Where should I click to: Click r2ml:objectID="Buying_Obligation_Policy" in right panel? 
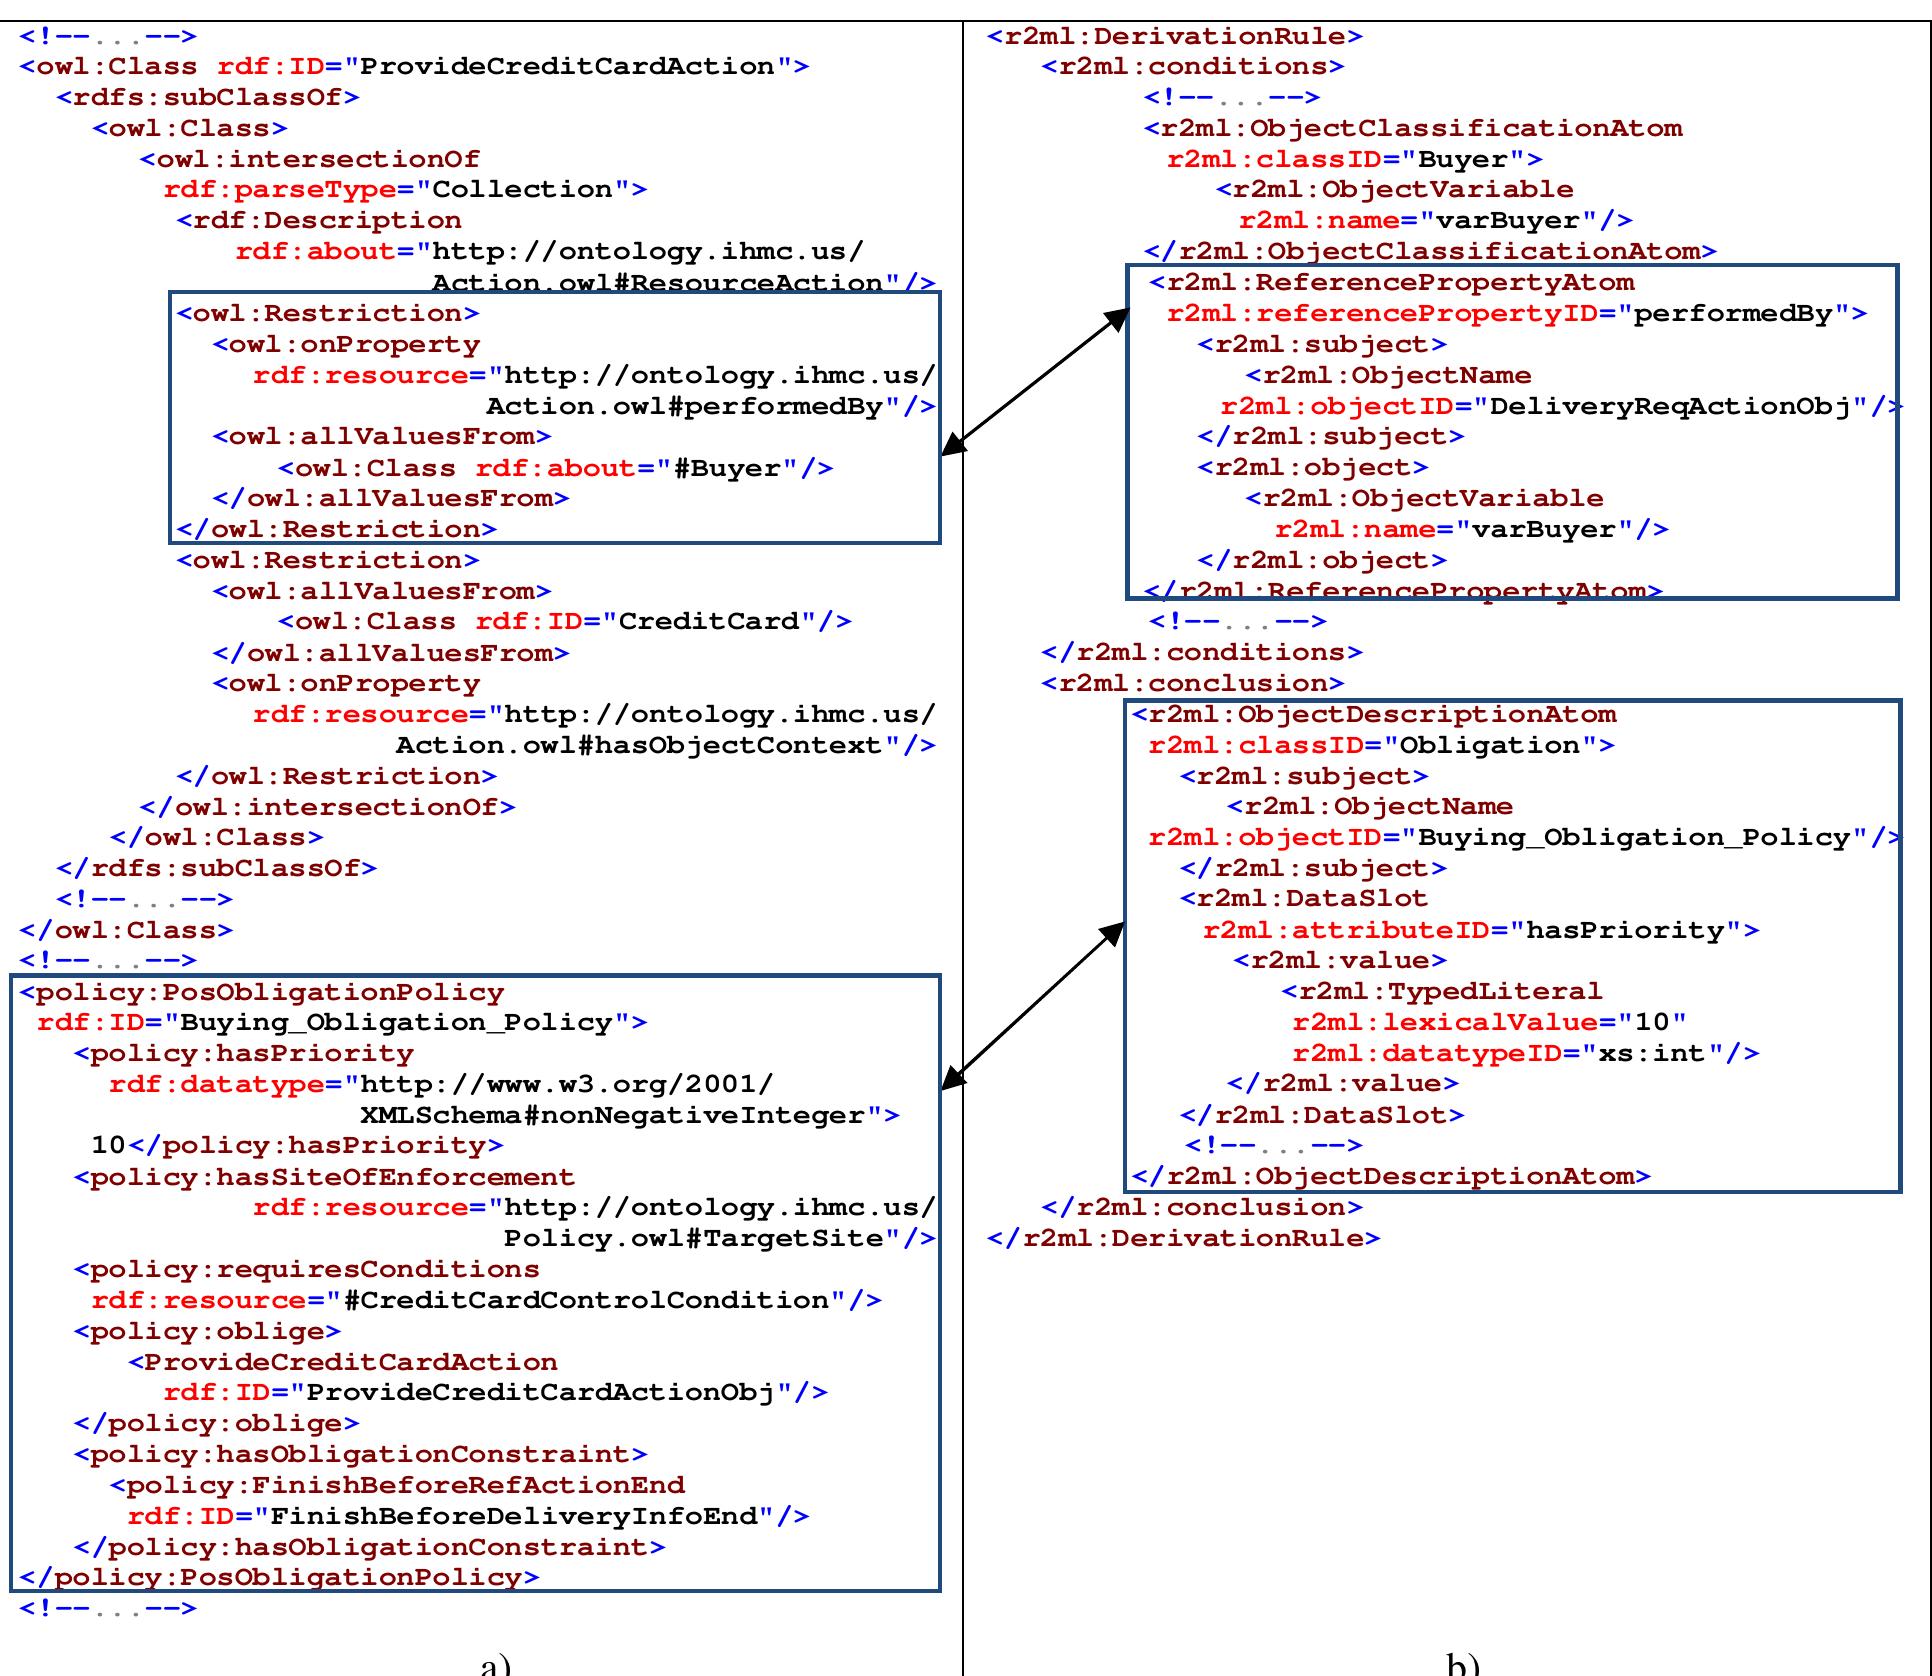(1509, 838)
